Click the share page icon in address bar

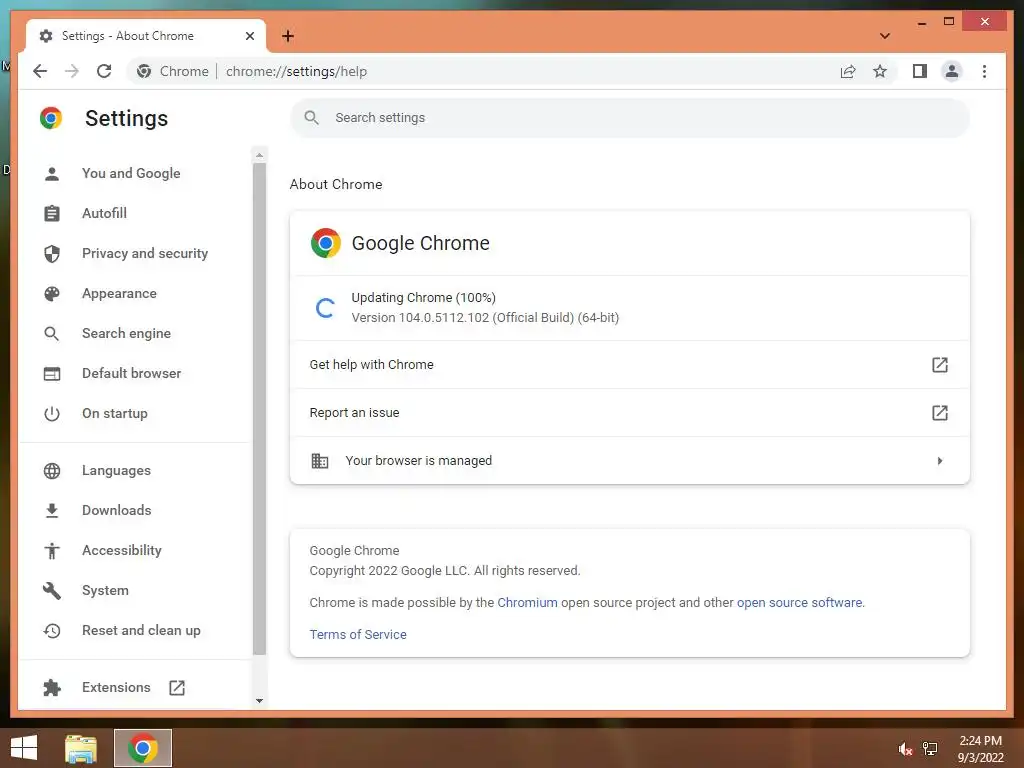(848, 71)
